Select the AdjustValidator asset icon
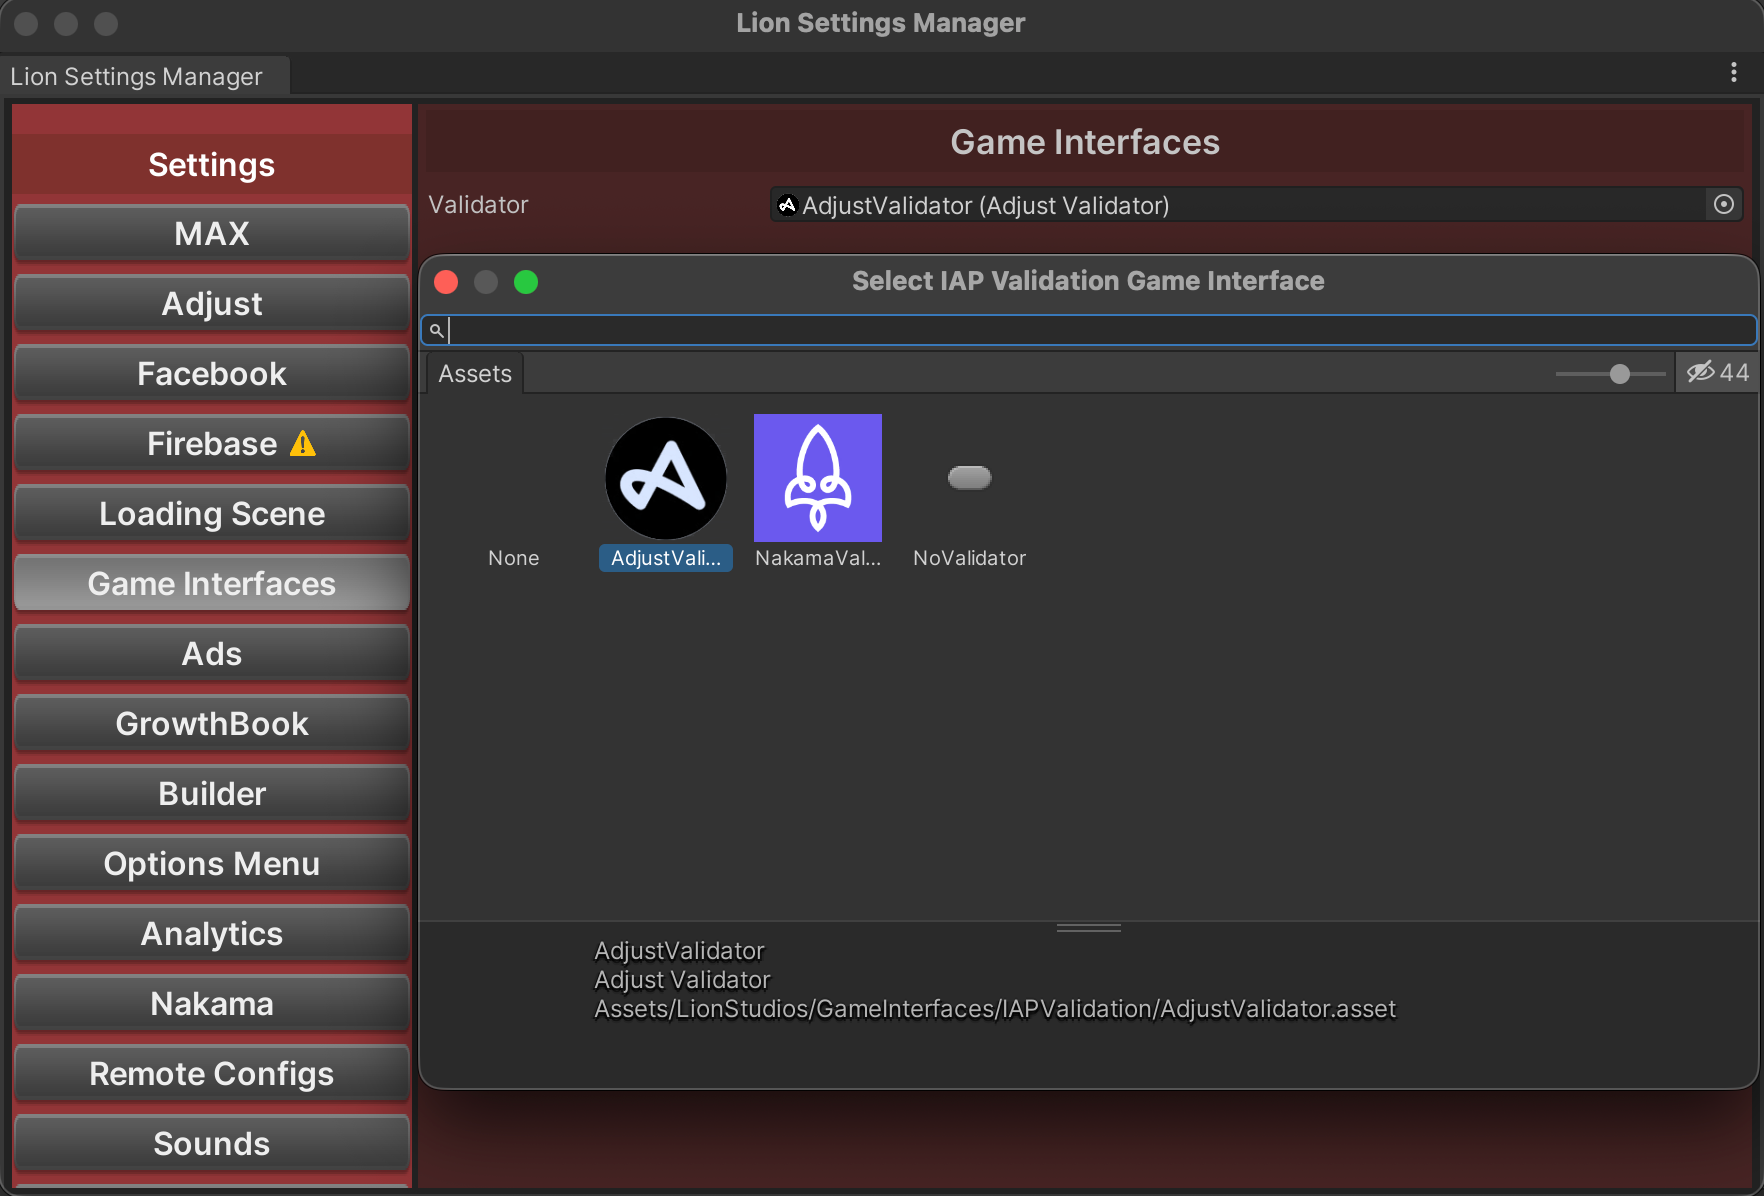Screen dimensions: 1764x1196 [665, 478]
